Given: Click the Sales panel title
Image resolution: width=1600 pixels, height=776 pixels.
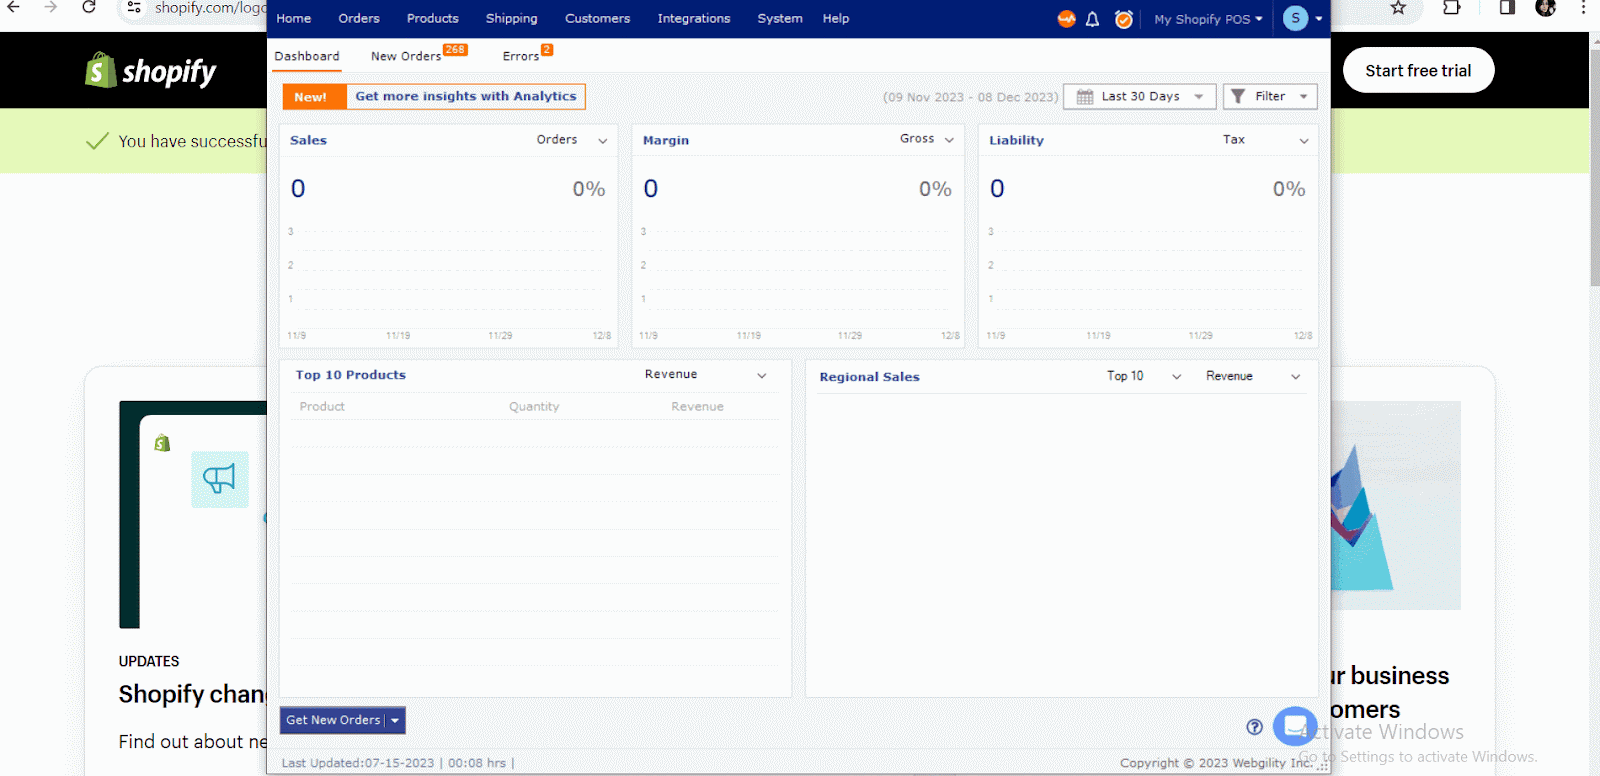Looking at the screenshot, I should tap(308, 140).
